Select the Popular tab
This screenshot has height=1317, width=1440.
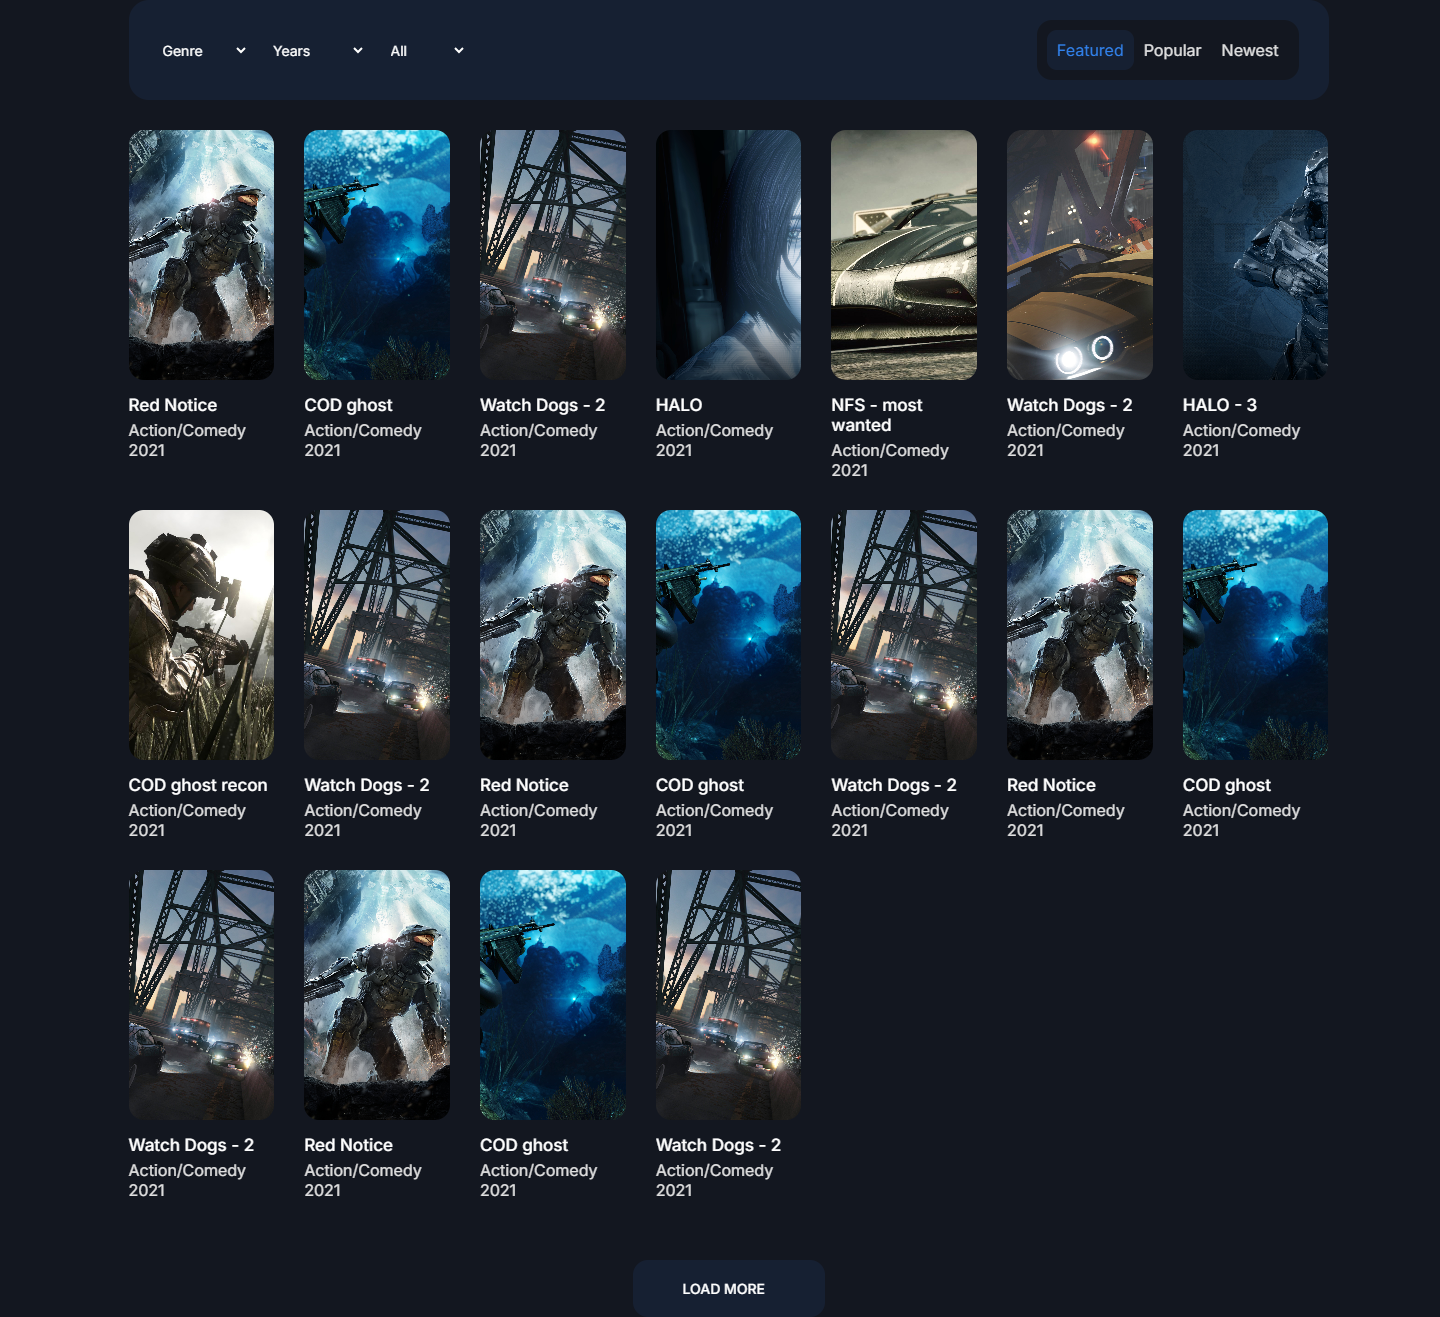pyautogui.click(x=1172, y=50)
